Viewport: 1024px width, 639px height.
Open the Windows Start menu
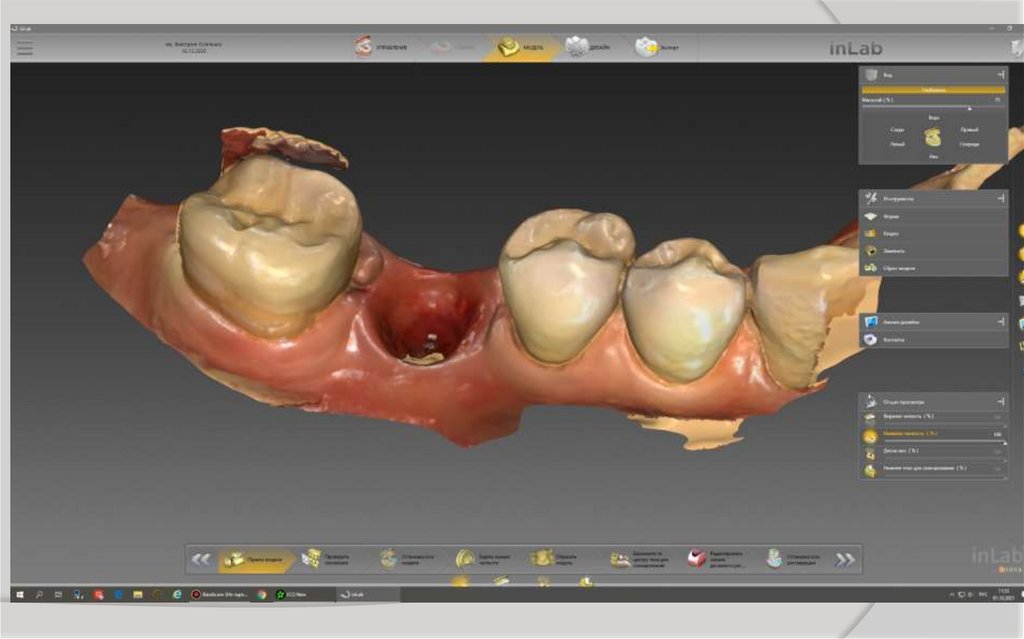(20, 595)
